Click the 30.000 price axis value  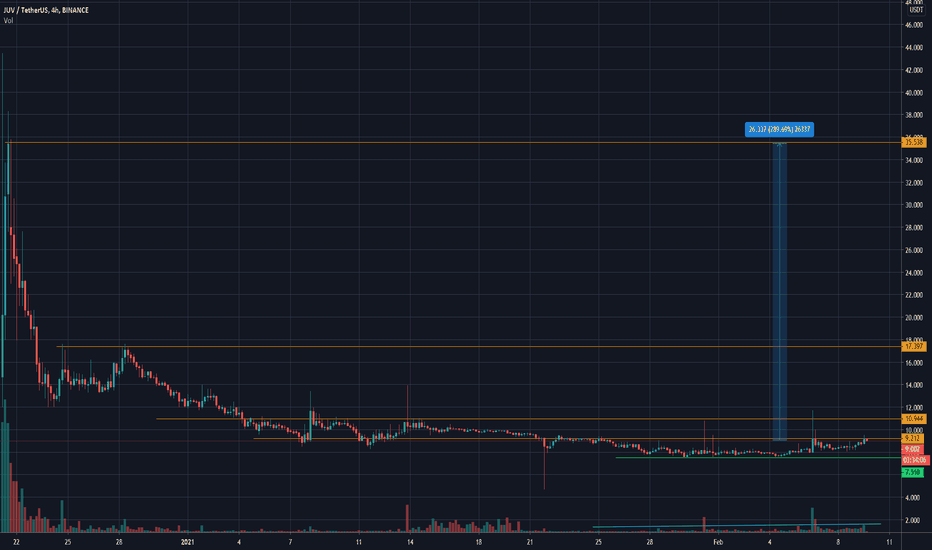click(x=914, y=205)
